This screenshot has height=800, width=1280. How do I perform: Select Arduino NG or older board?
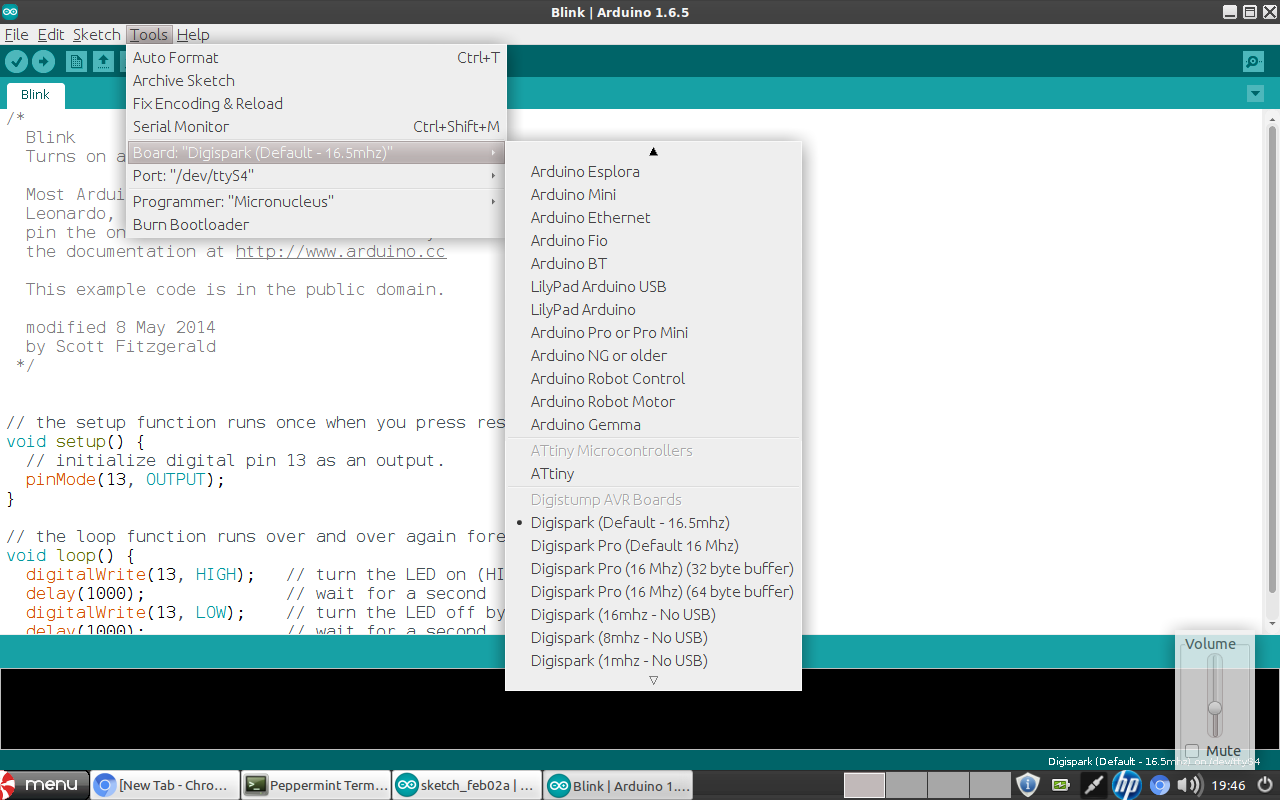click(x=654, y=355)
